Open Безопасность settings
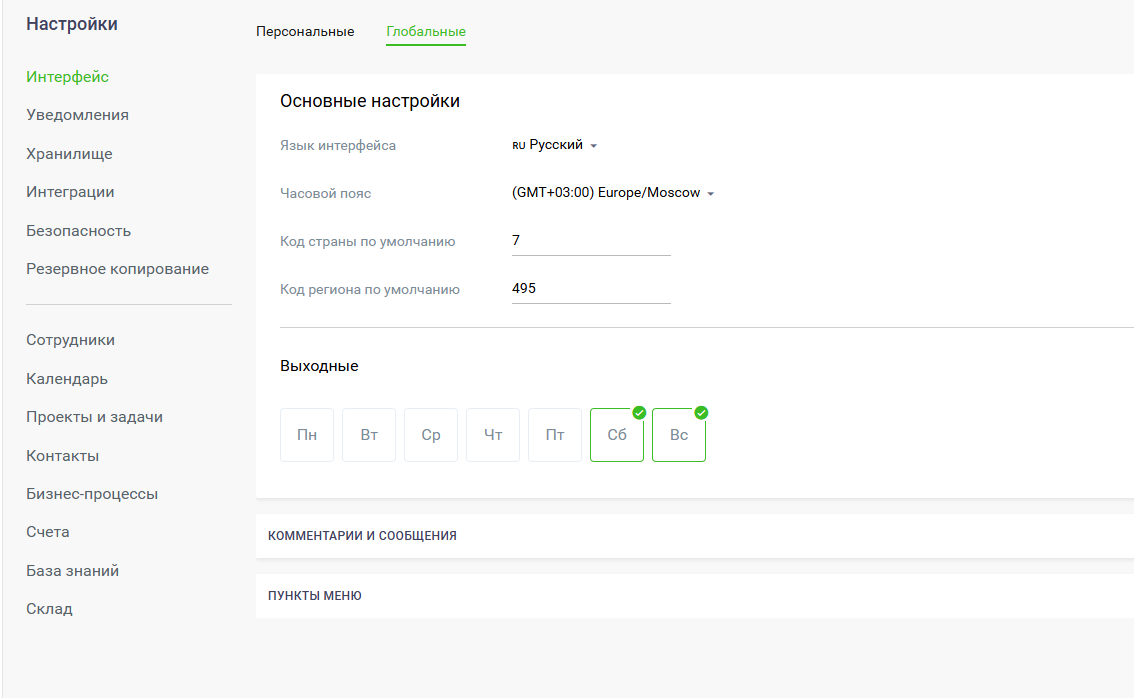 coord(78,231)
